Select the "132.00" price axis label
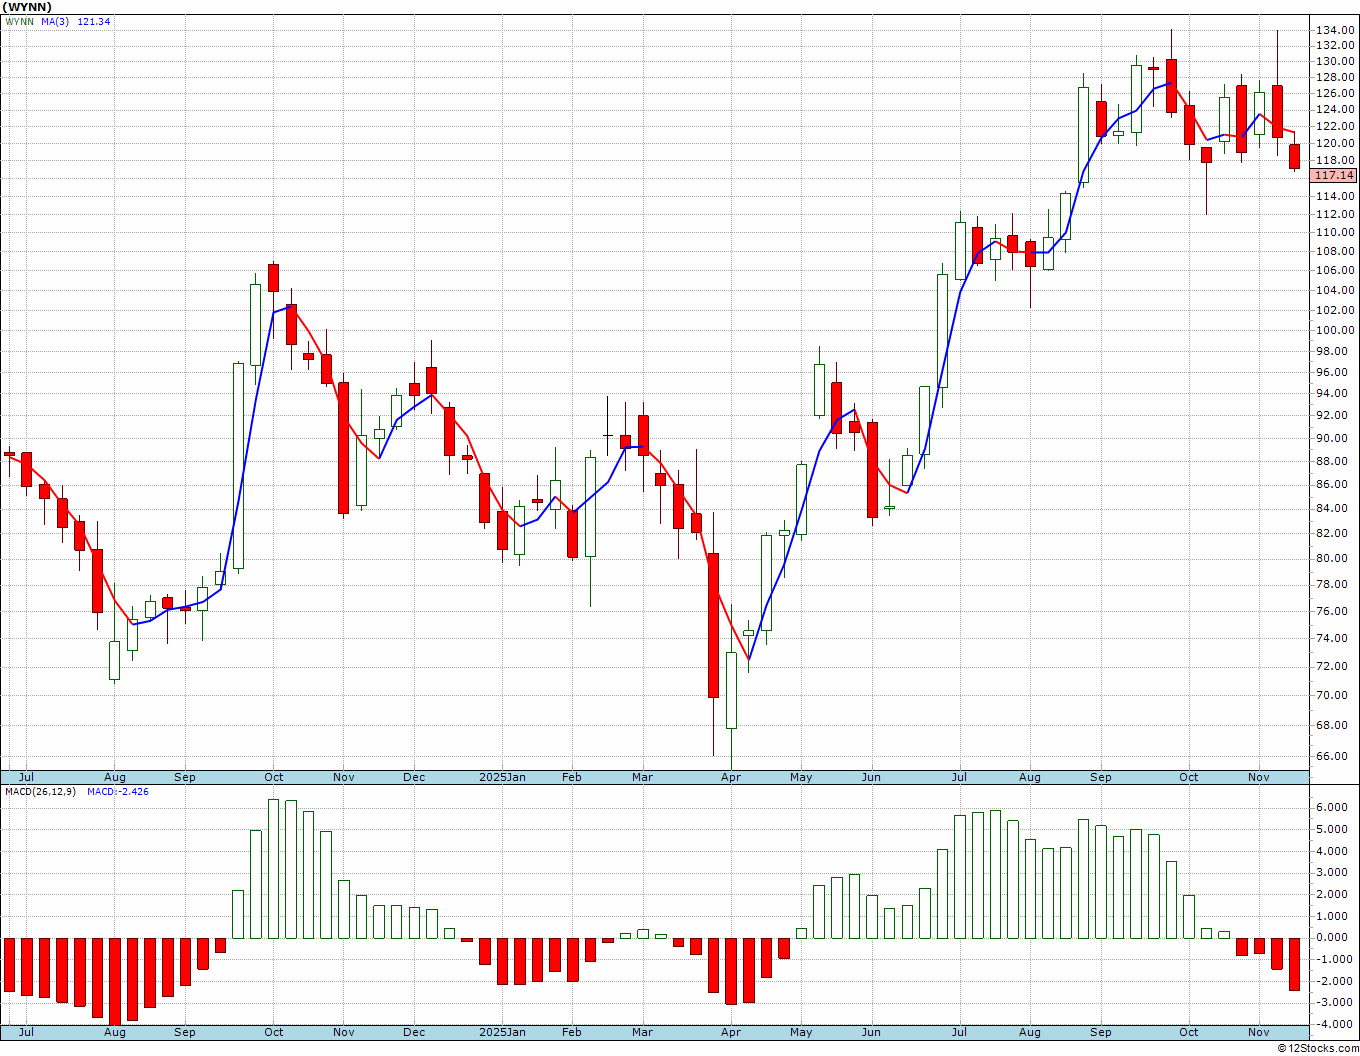 click(x=1336, y=46)
